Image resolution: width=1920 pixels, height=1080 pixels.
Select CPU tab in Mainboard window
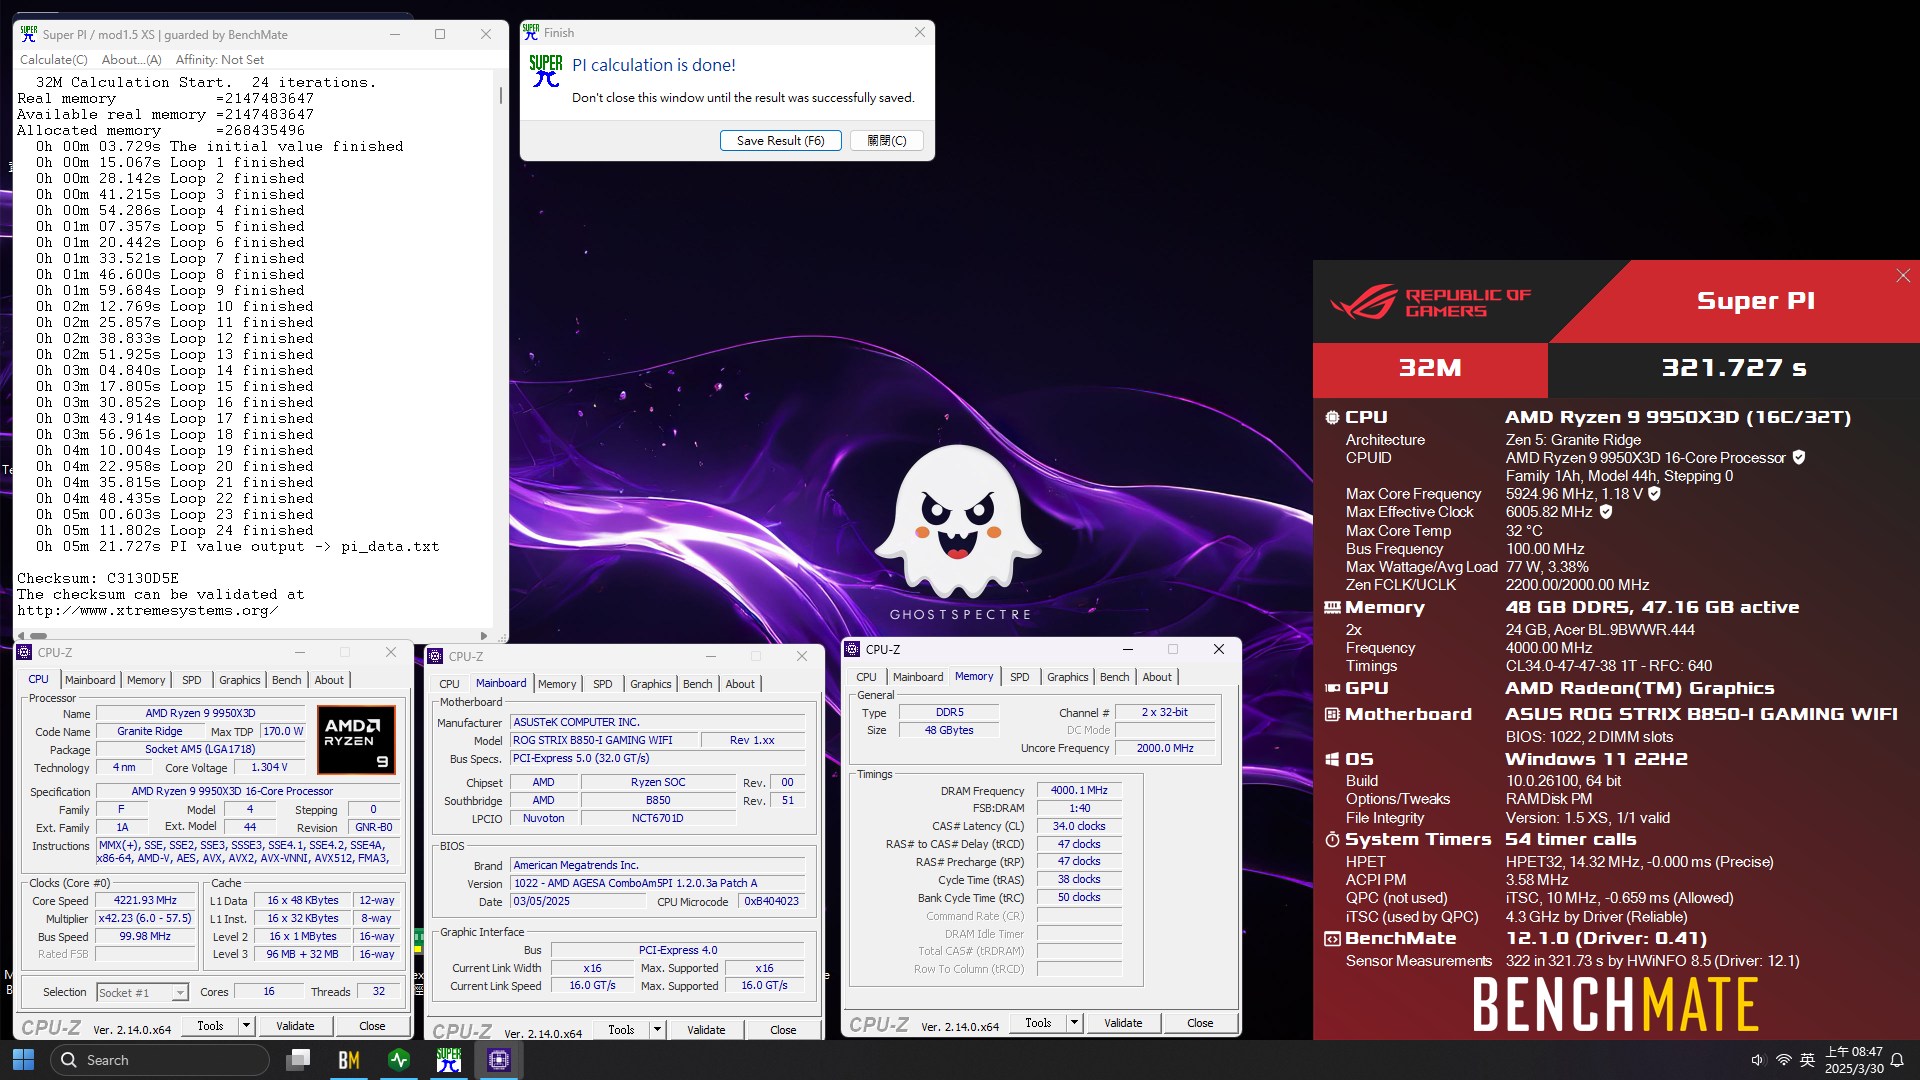pos(450,684)
